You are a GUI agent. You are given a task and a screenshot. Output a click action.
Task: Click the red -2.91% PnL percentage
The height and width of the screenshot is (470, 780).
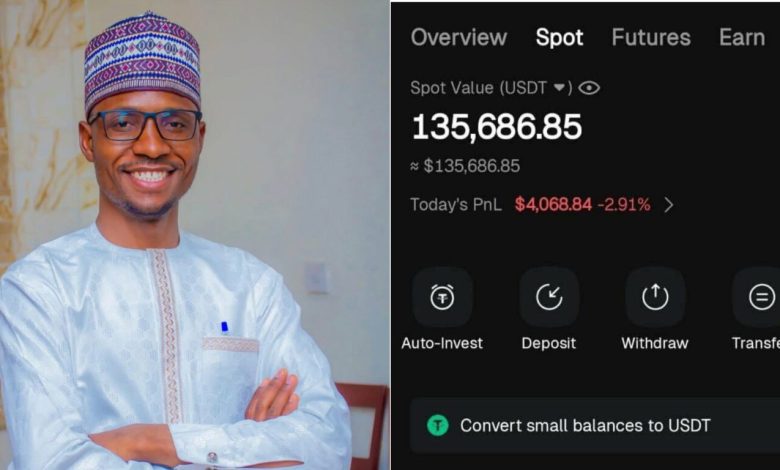[x=624, y=205]
